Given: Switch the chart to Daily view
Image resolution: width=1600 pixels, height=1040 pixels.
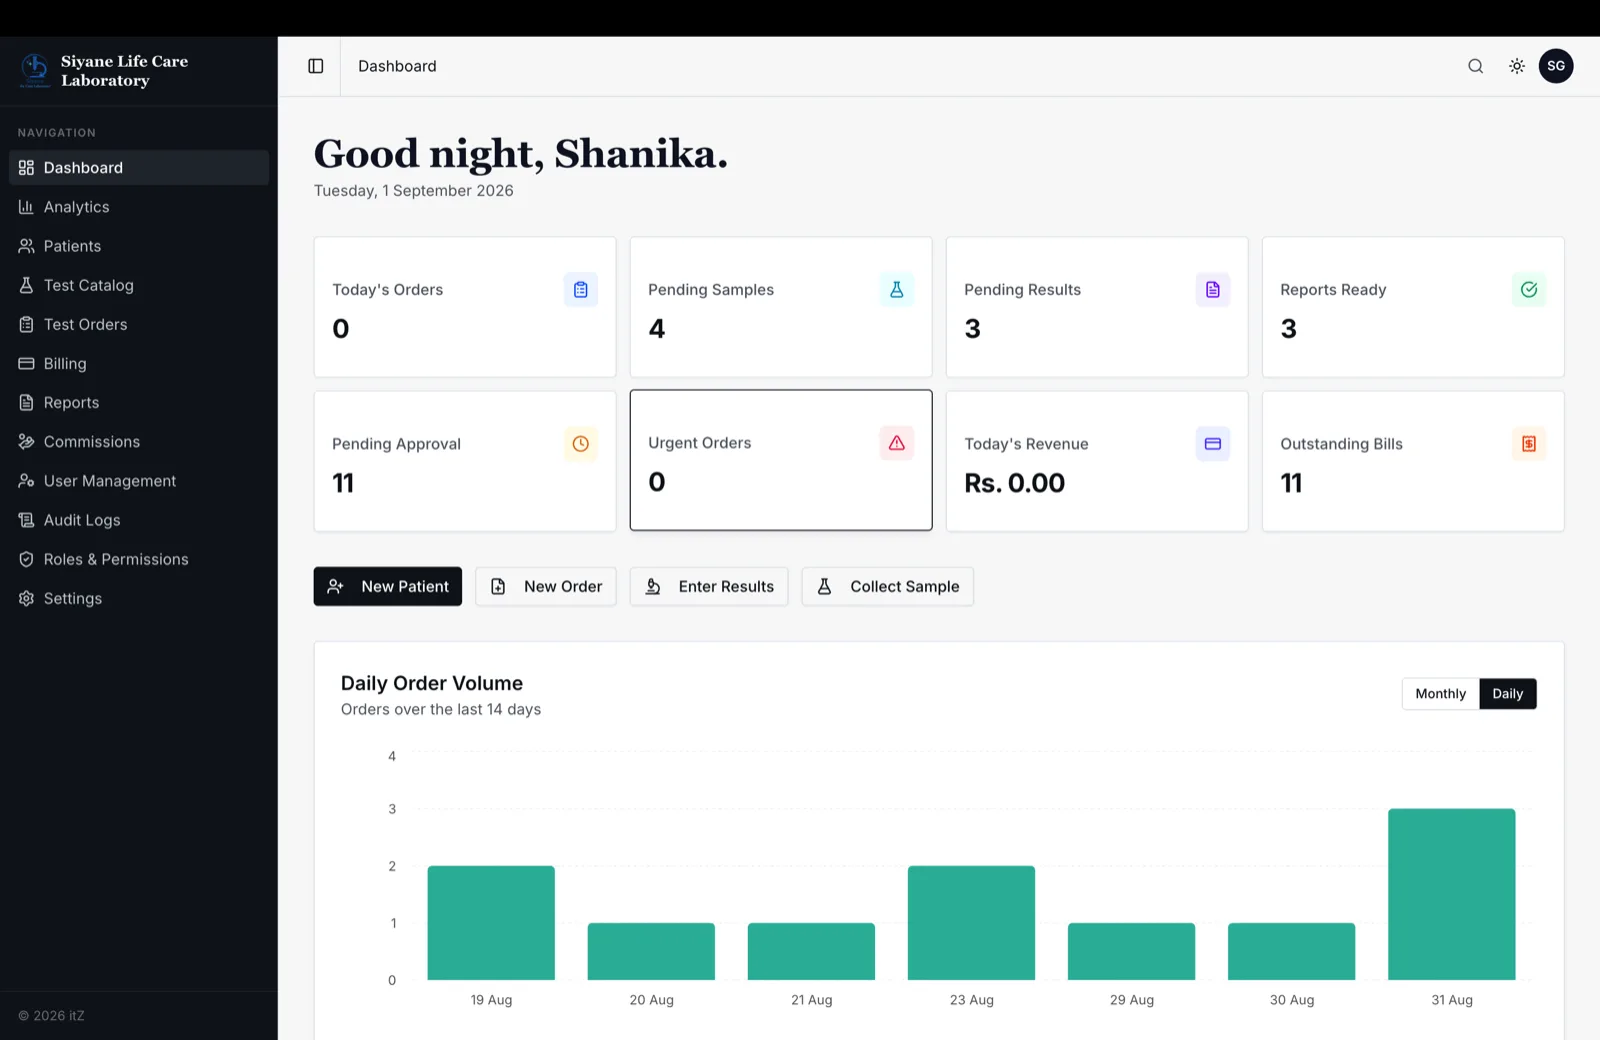Looking at the screenshot, I should point(1508,694).
